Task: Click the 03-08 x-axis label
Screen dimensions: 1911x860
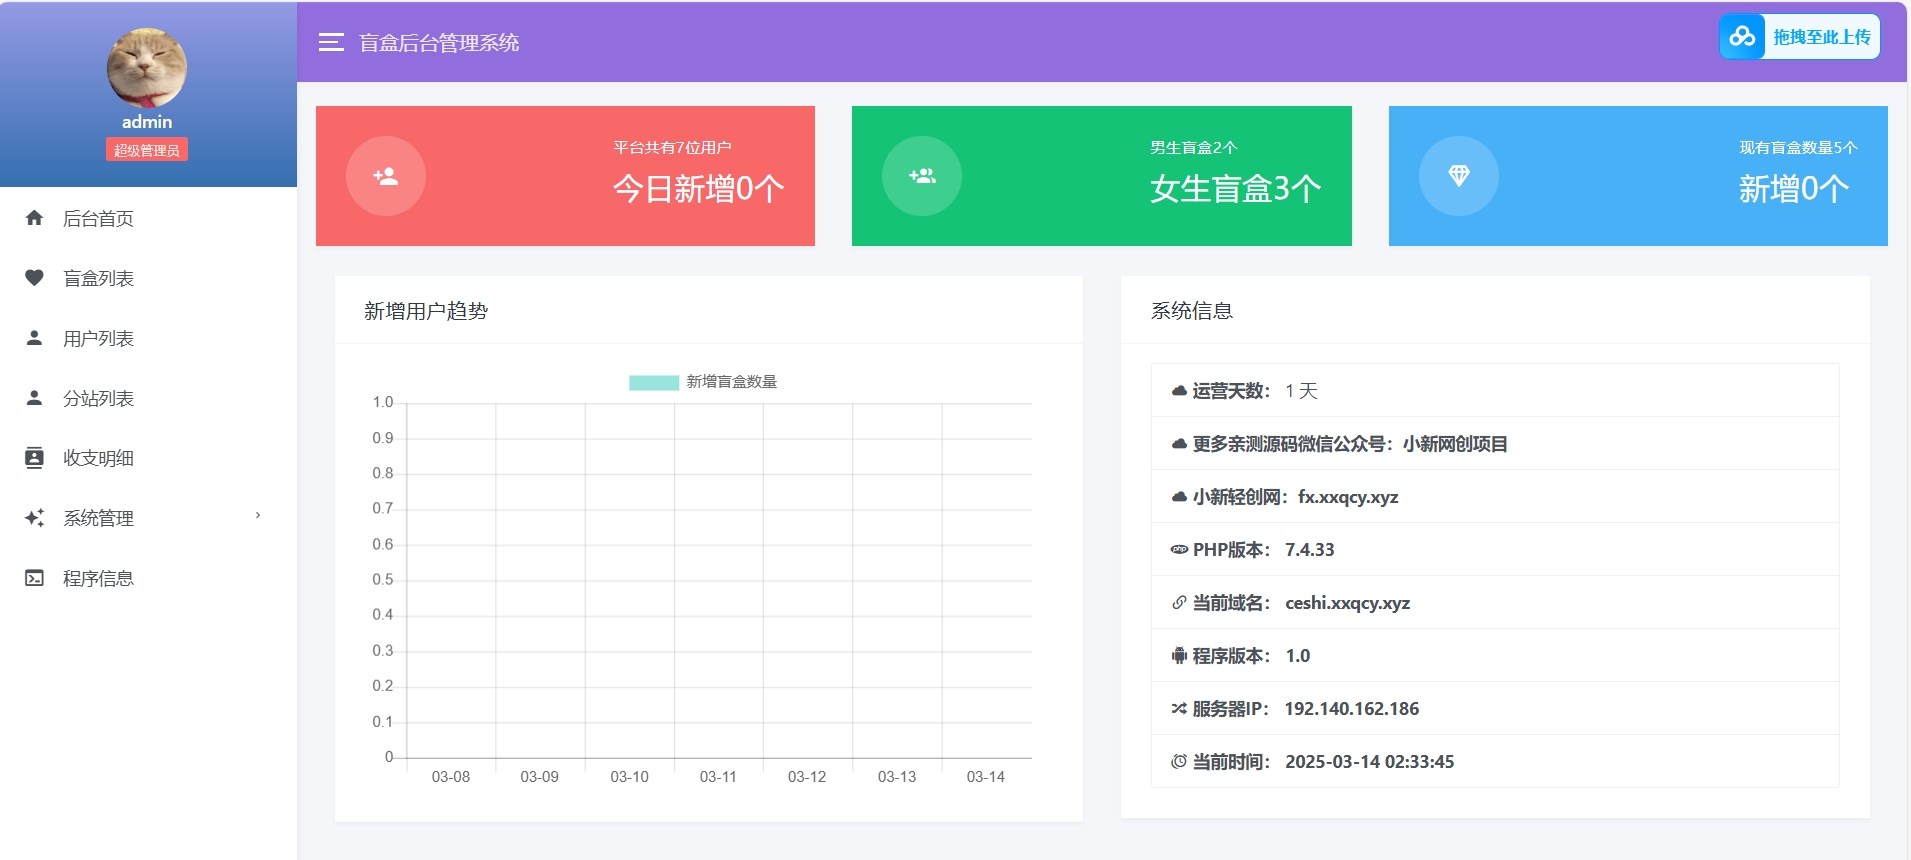Action: [451, 777]
